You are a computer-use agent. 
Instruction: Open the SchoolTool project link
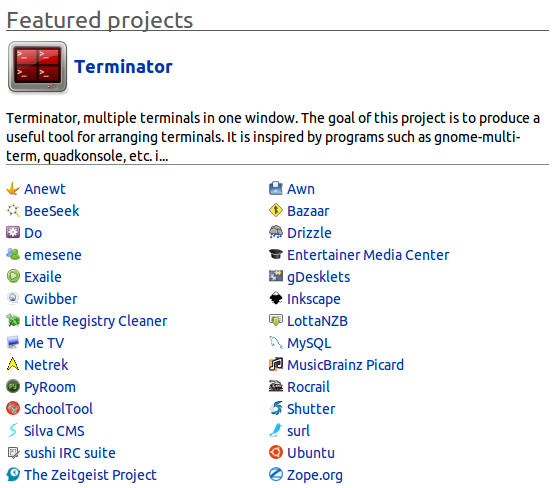coord(58,409)
